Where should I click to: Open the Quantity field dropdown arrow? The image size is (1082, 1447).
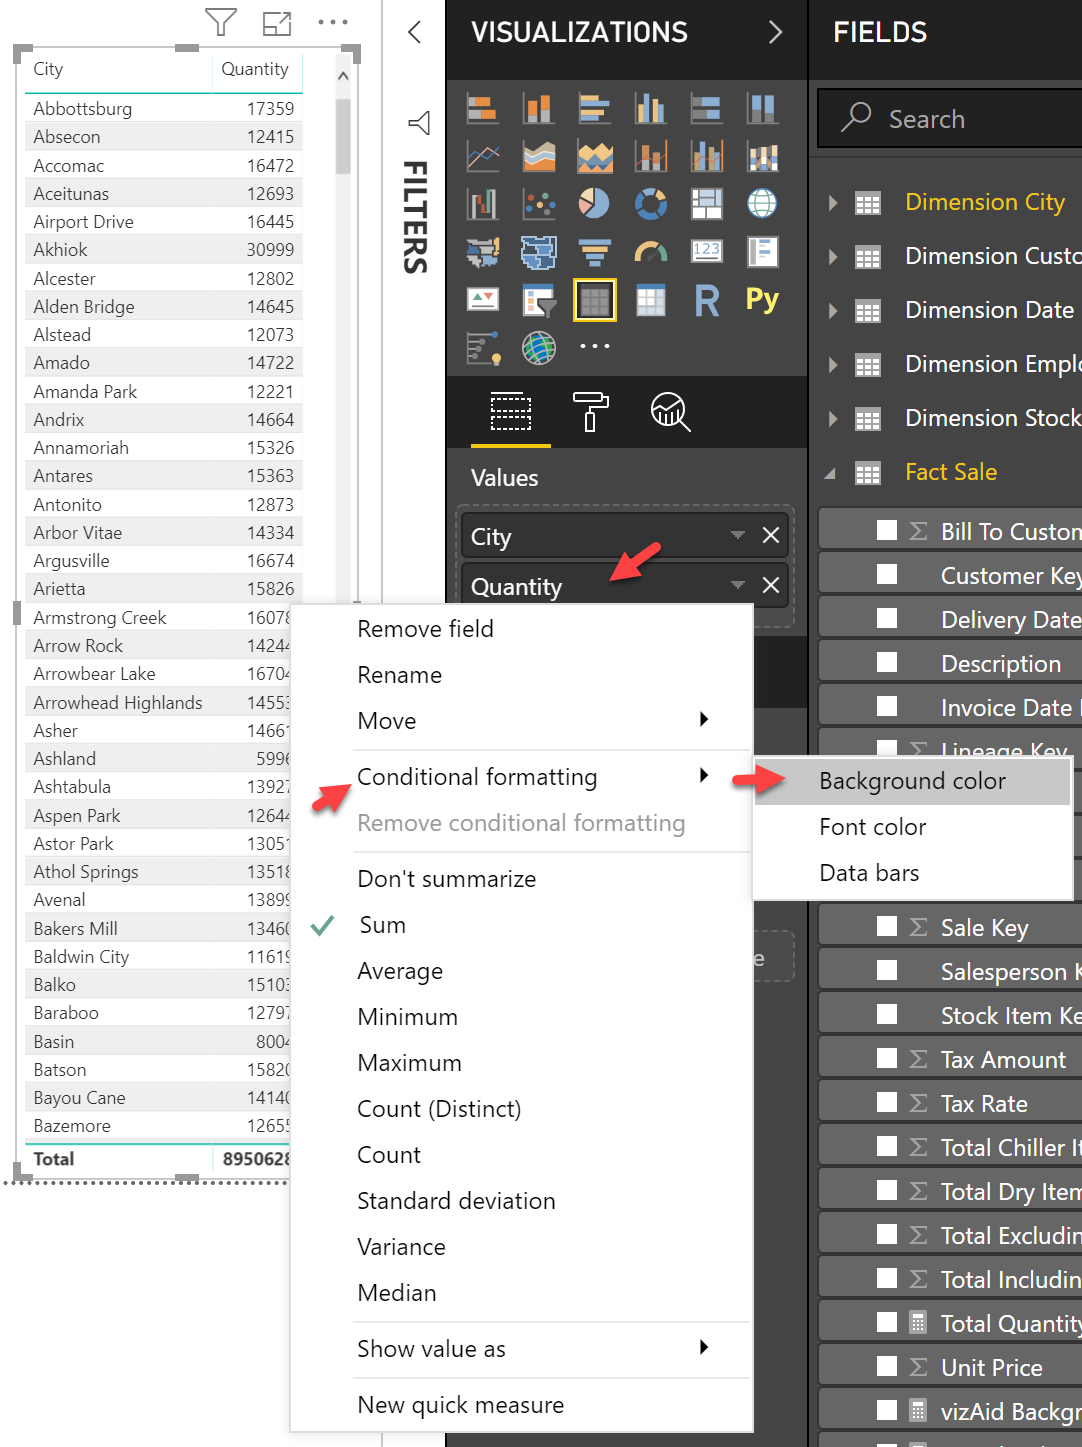[x=738, y=585]
